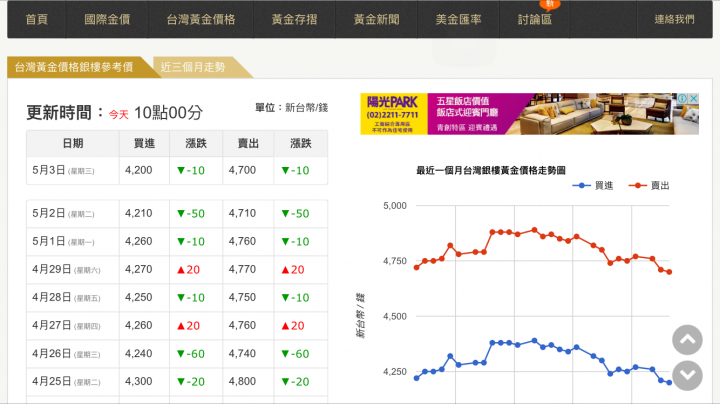Close the ad with the X icon
This screenshot has width=720, height=404.
click(x=694, y=98)
